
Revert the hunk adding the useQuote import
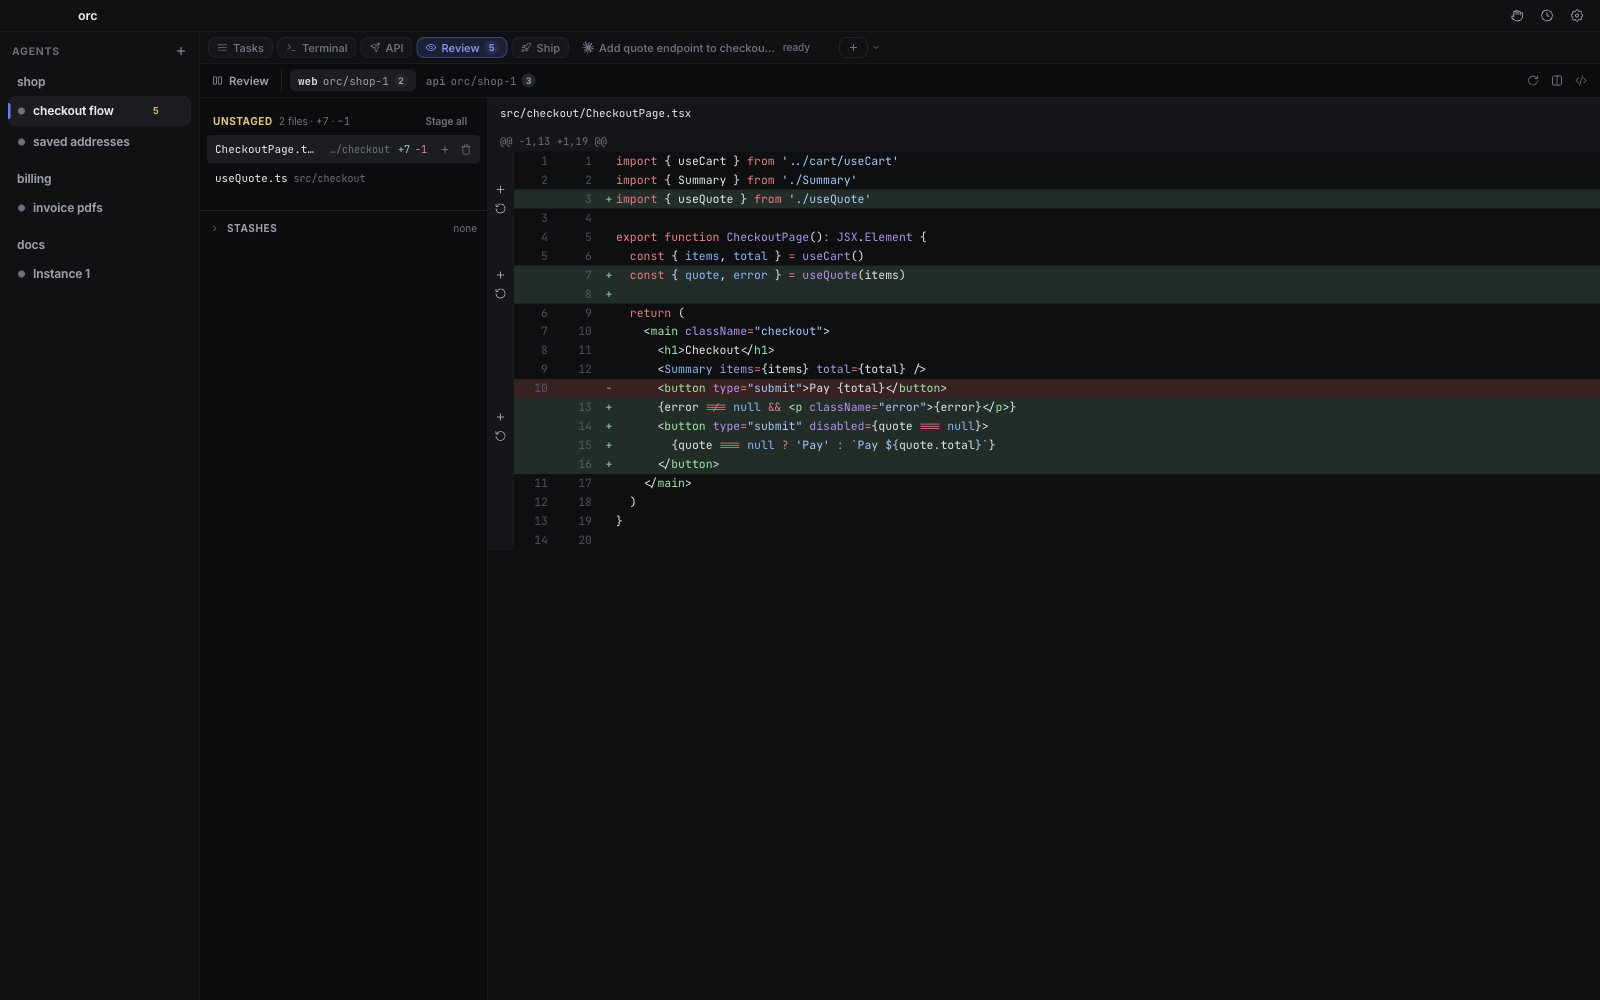point(500,209)
